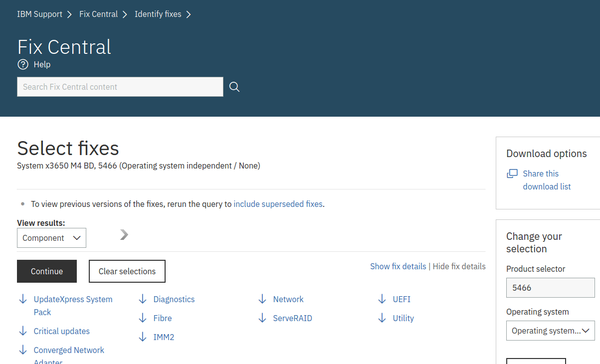Open the View results Component dropdown
Viewport: 600px width, 364px height.
point(52,238)
